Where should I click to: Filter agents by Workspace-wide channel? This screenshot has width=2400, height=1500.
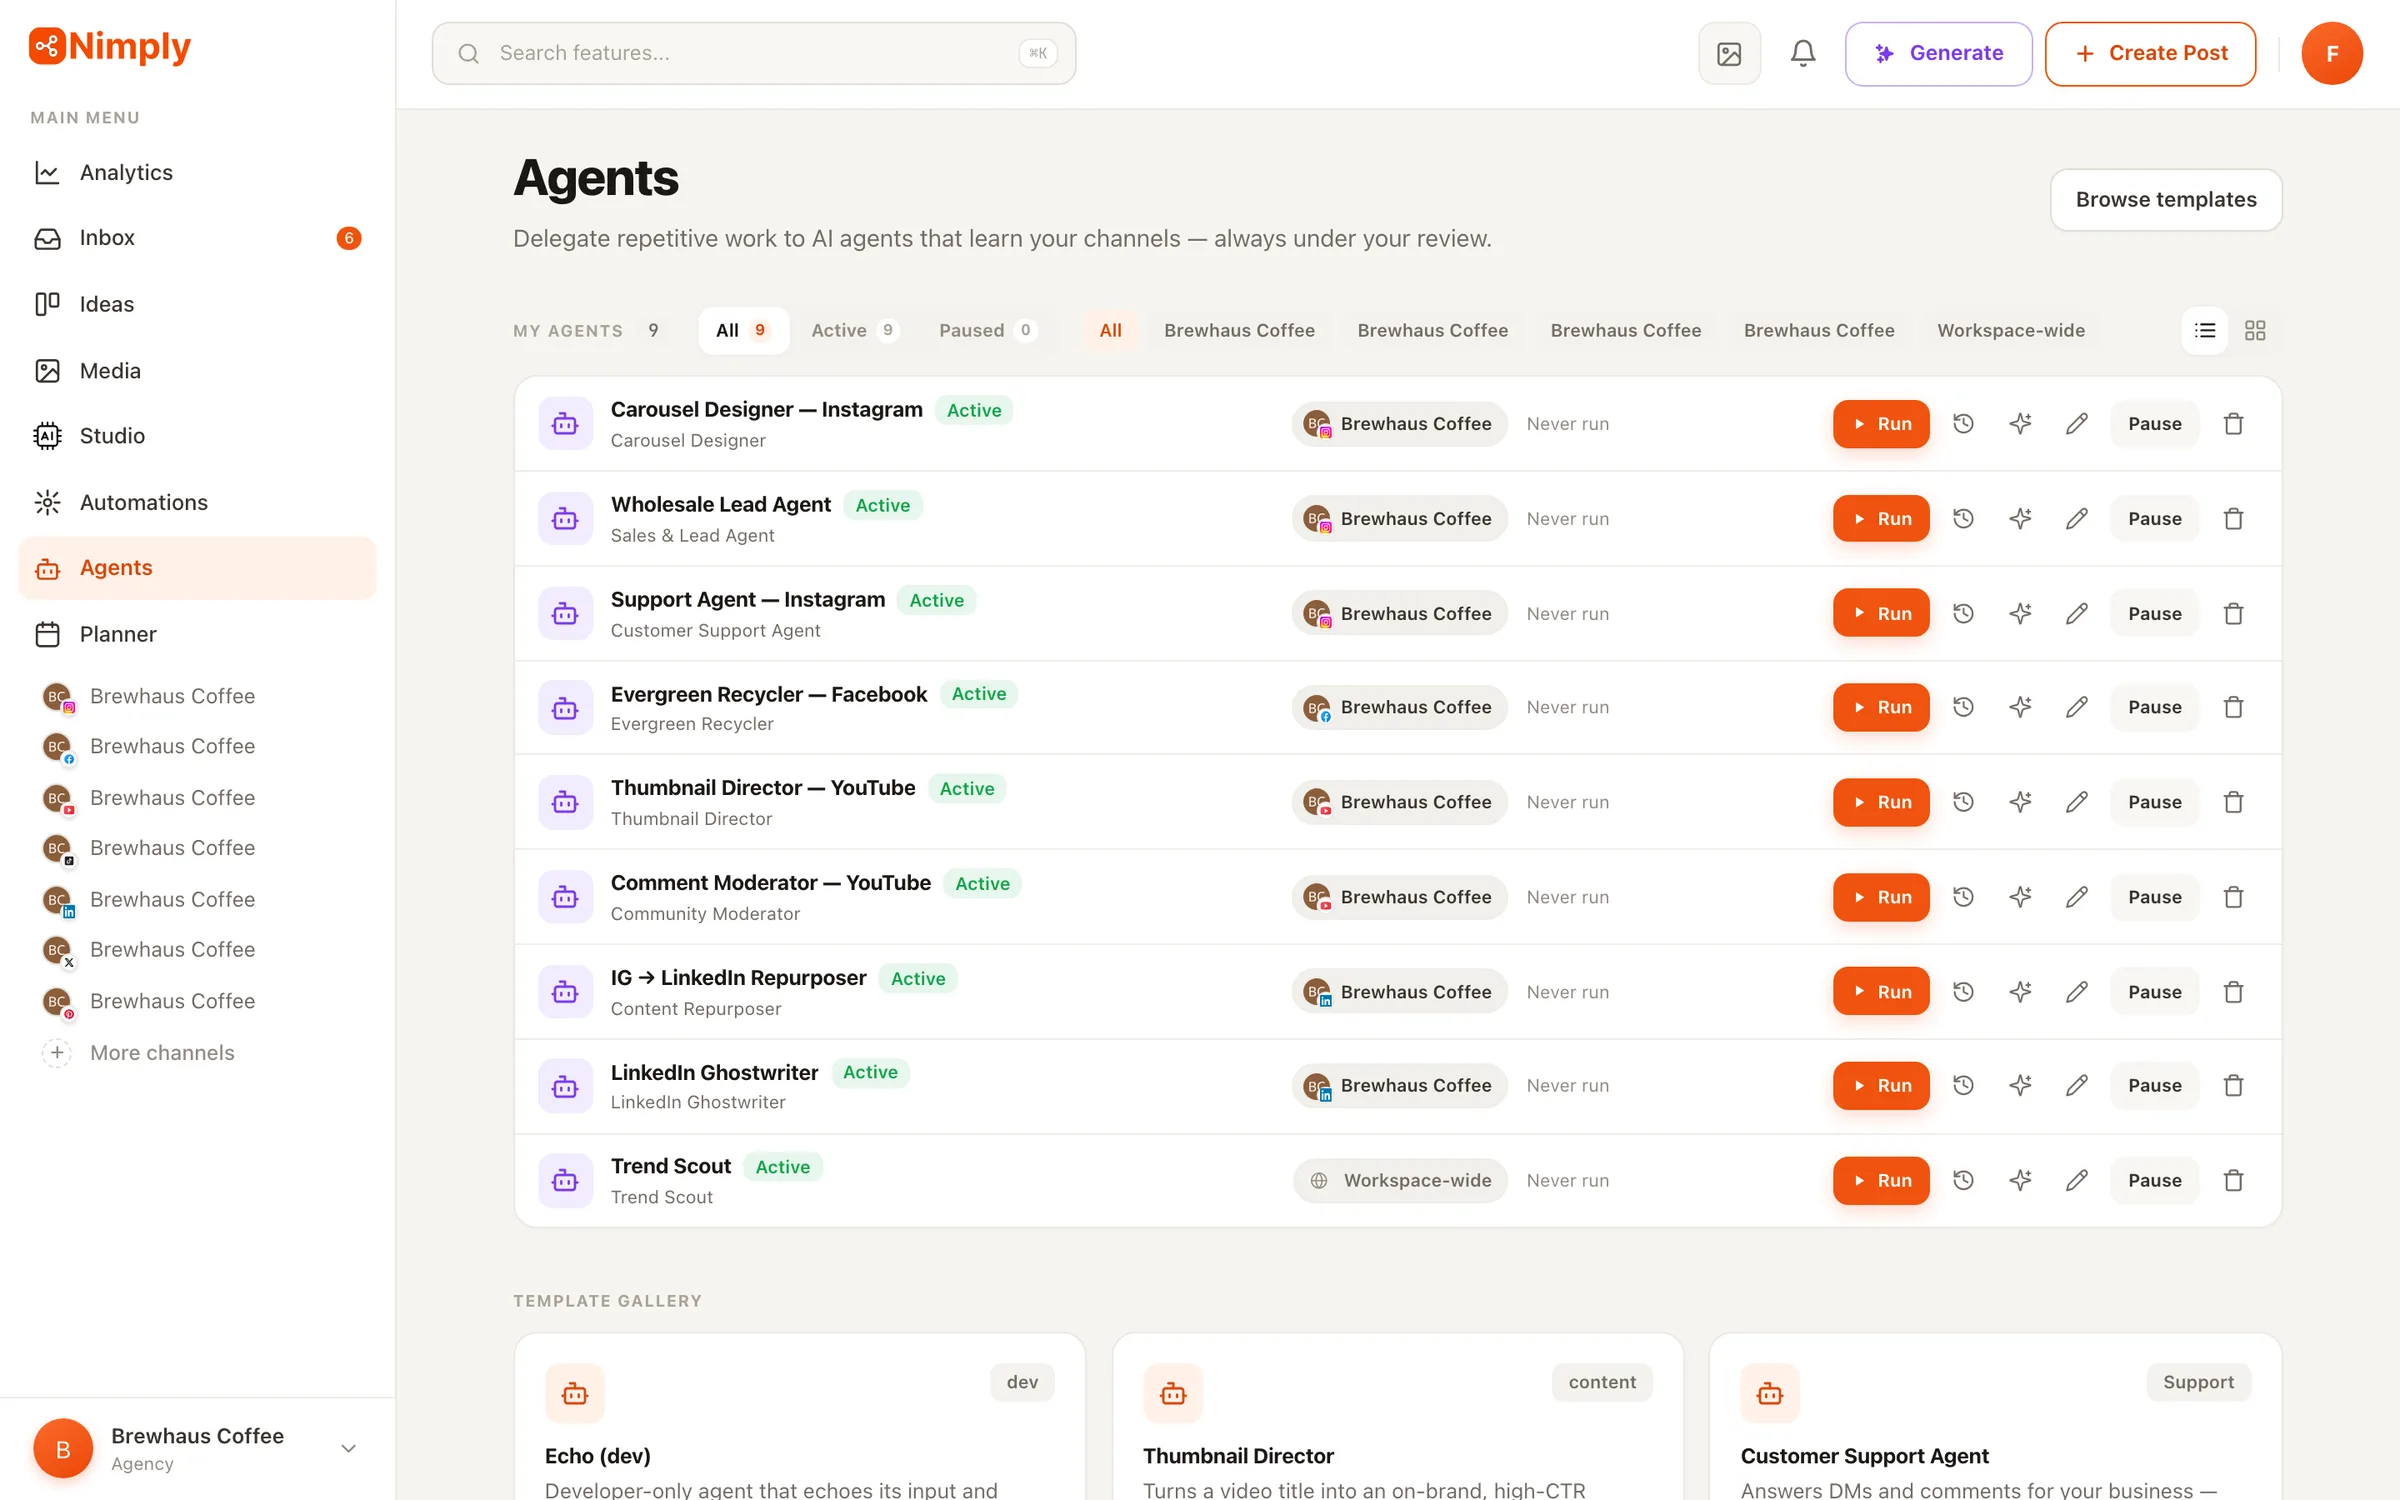(2011, 330)
